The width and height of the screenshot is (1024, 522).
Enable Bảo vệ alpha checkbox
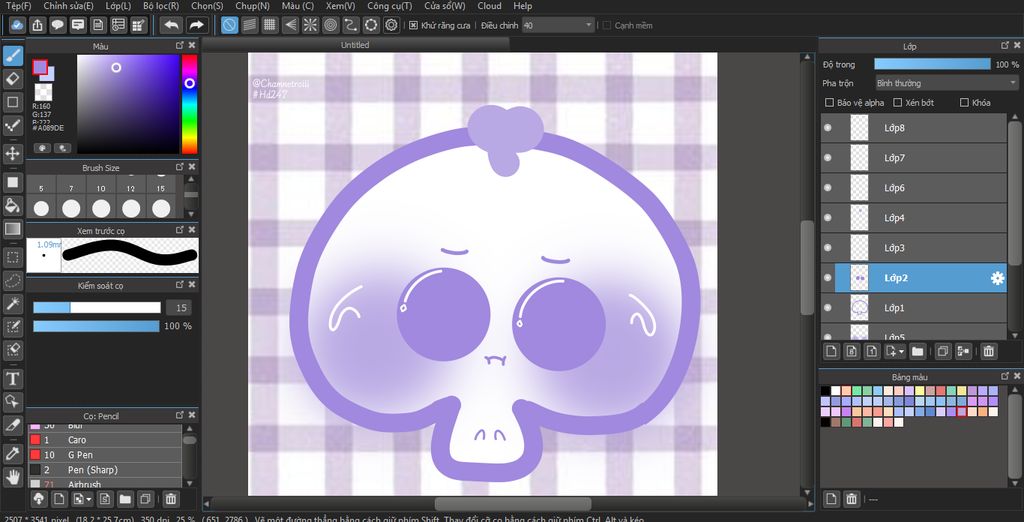(x=829, y=103)
